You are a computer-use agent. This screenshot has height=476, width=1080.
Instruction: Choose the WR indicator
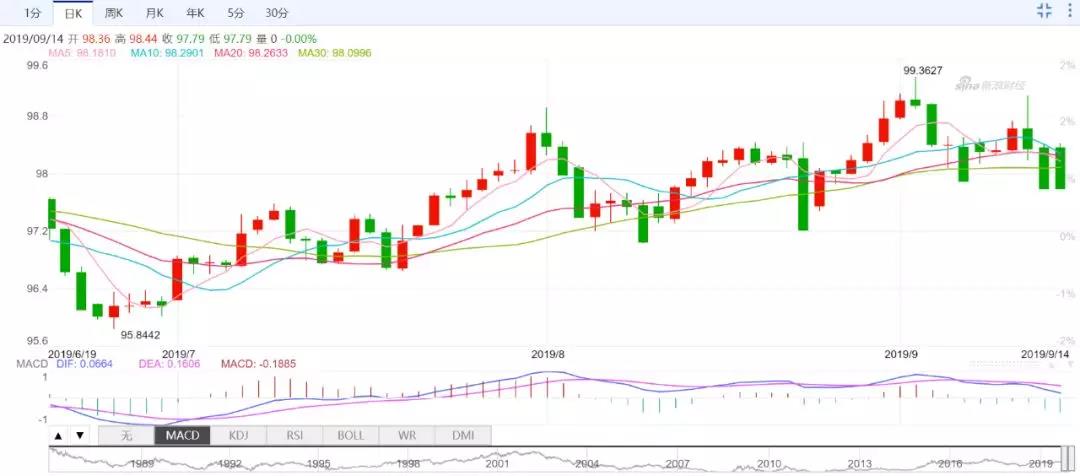coord(407,436)
